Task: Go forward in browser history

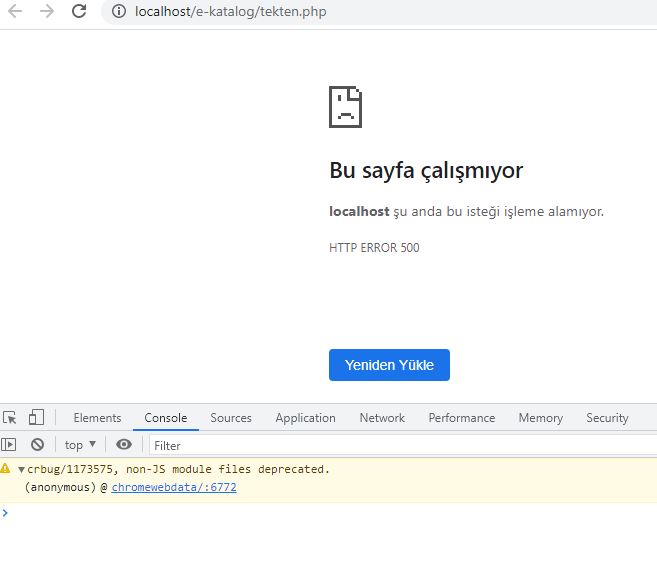Action: [x=47, y=11]
